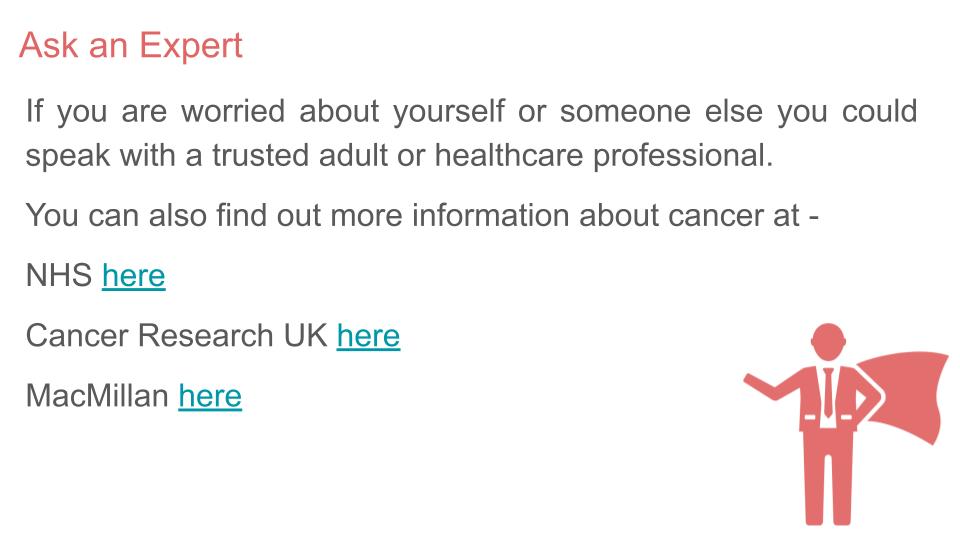960x540 pixels.
Task: Click the "Cancer Research UK" text
Action: click(176, 335)
